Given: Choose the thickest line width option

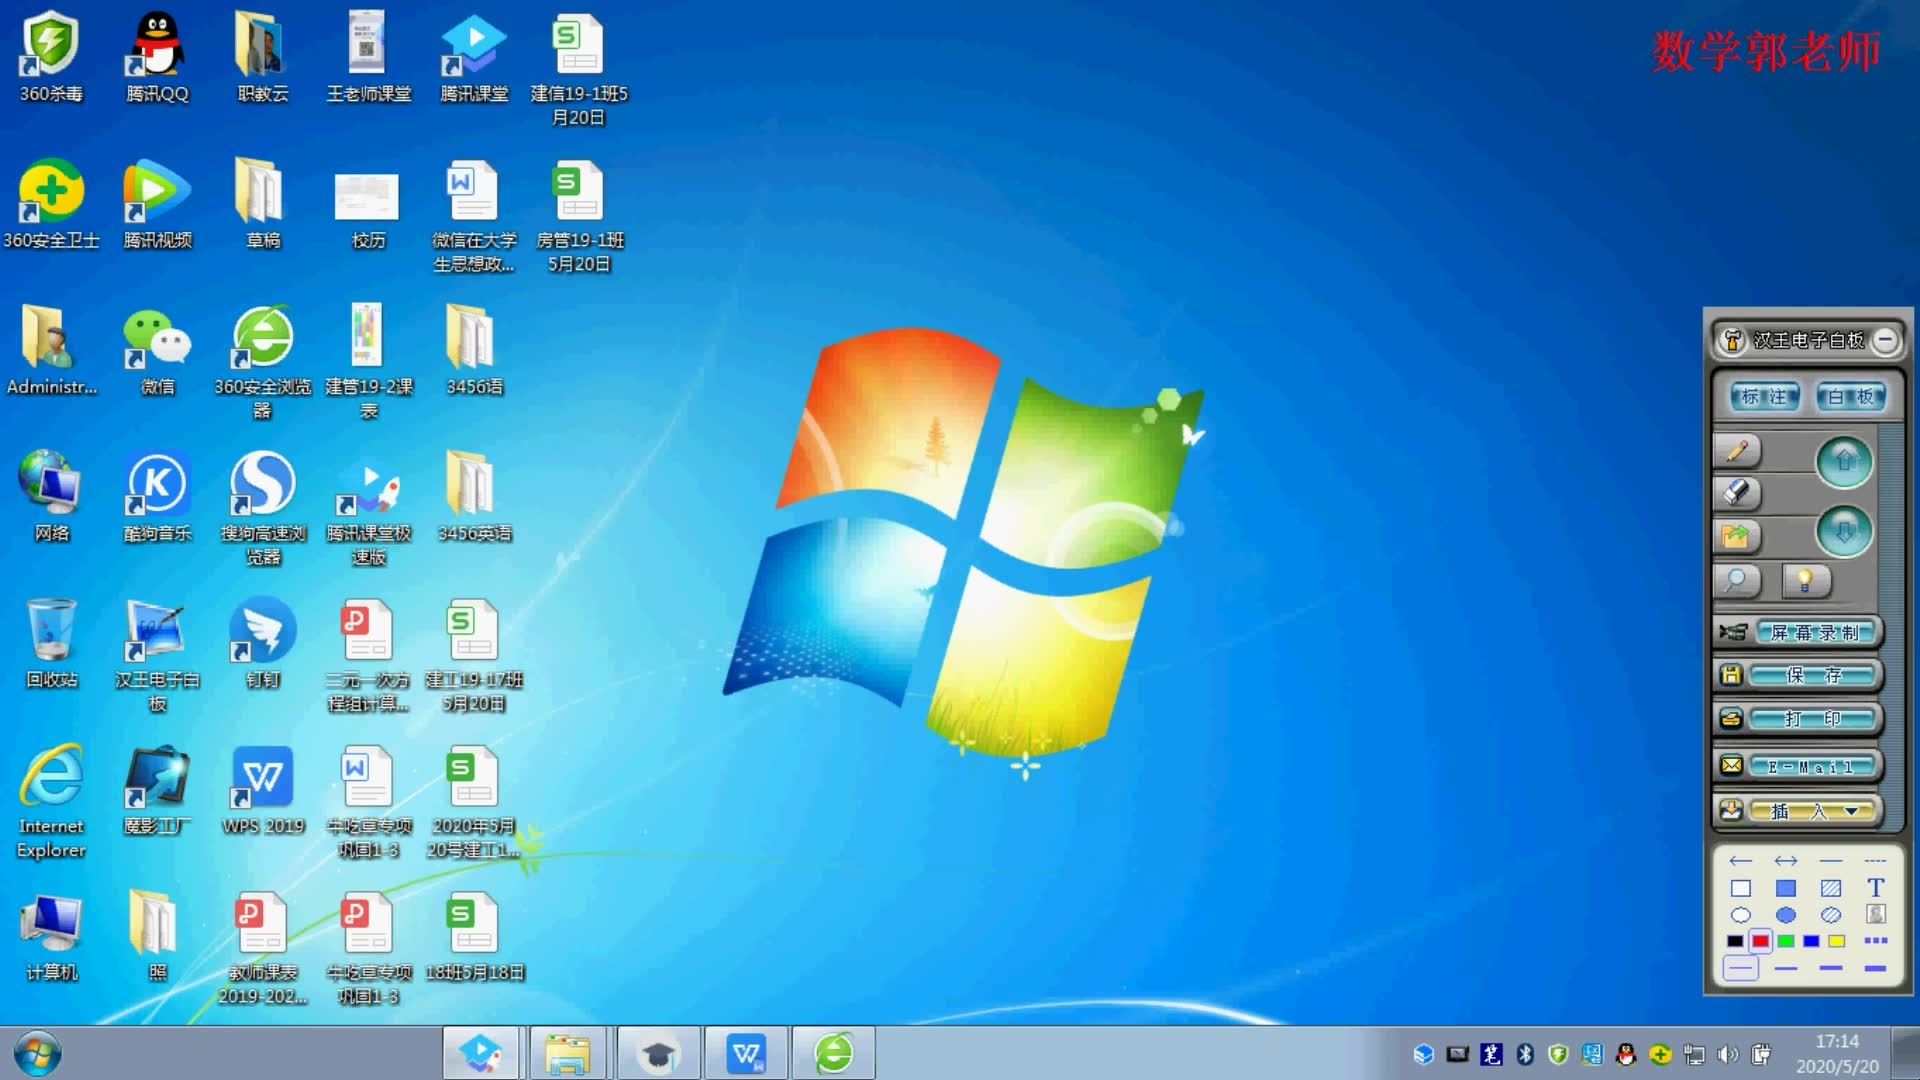Looking at the screenshot, I should tap(1876, 968).
